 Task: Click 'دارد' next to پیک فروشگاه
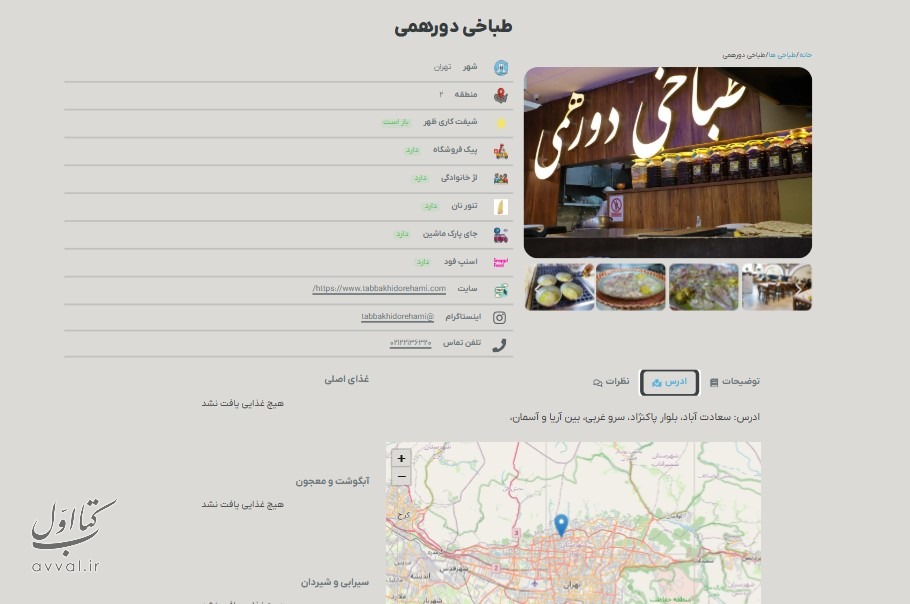tap(412, 150)
